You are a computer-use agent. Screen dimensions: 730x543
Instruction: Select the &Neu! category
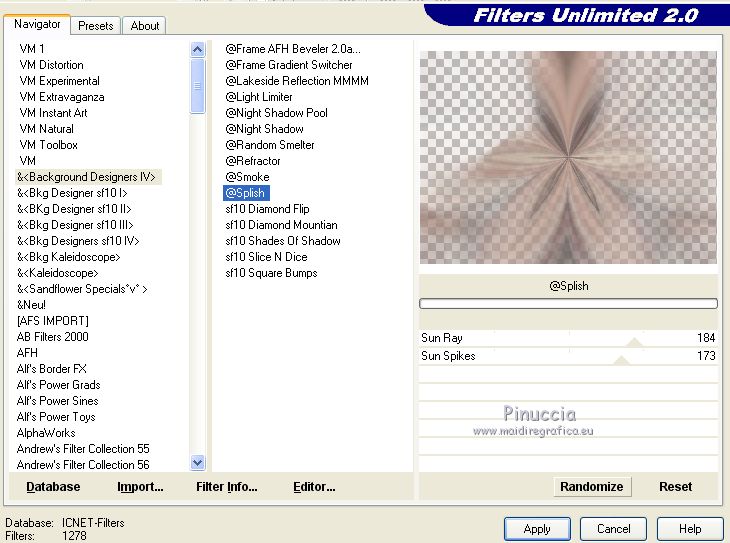click(x=31, y=305)
